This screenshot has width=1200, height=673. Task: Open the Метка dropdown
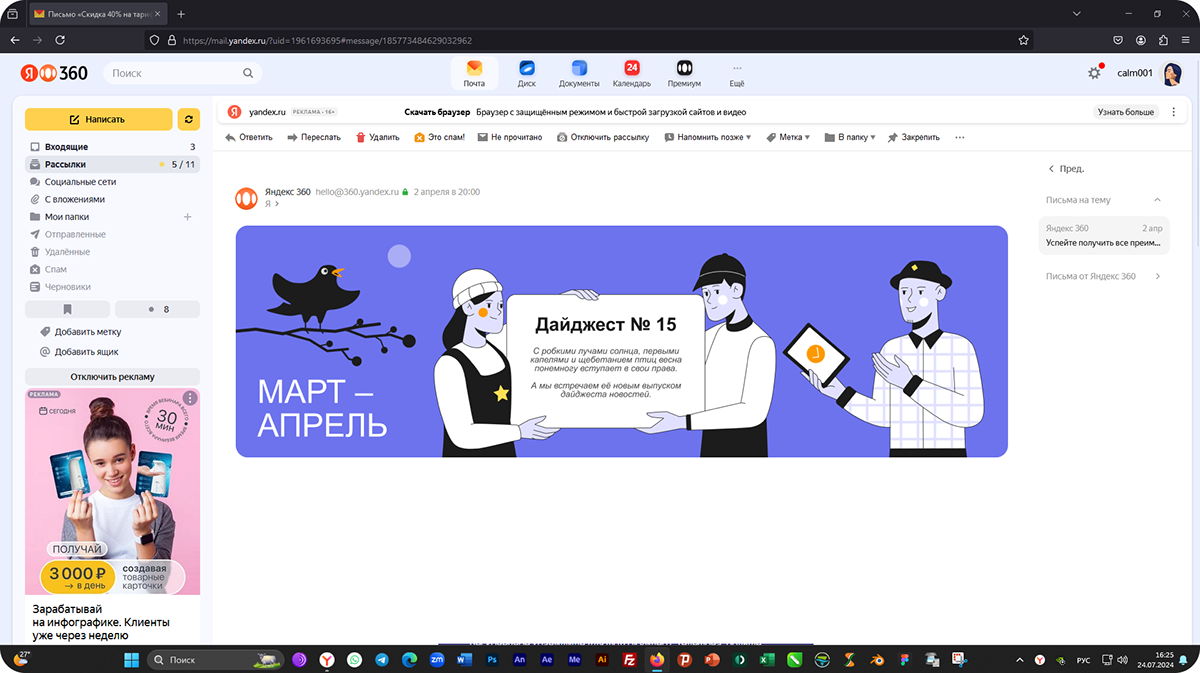[x=786, y=137]
